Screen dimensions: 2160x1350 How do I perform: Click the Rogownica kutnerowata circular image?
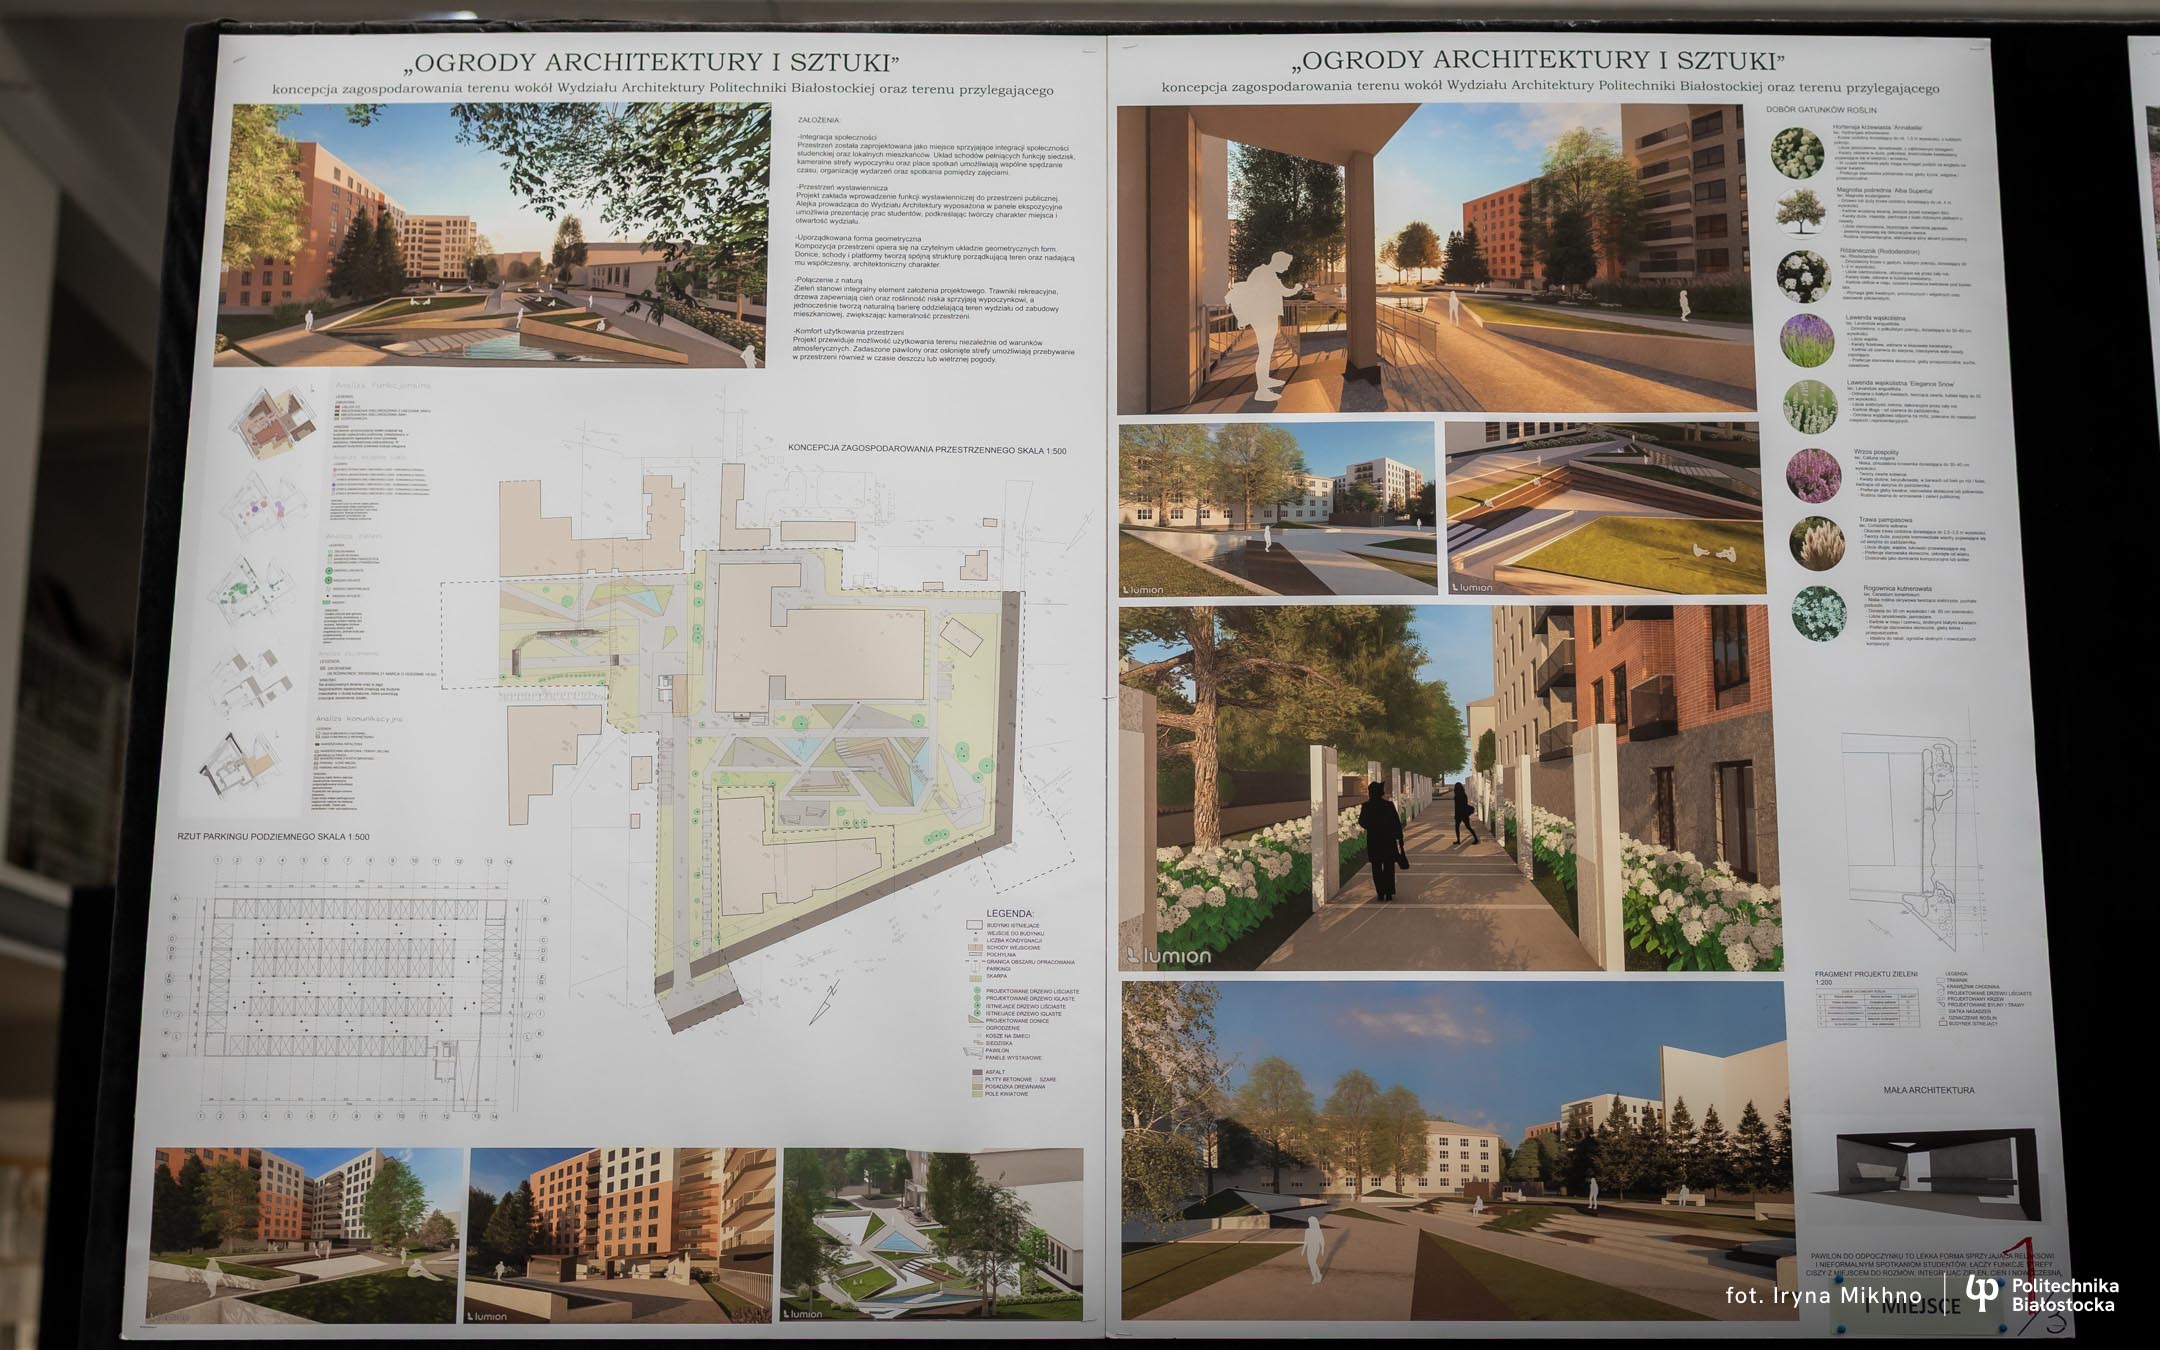[1819, 612]
